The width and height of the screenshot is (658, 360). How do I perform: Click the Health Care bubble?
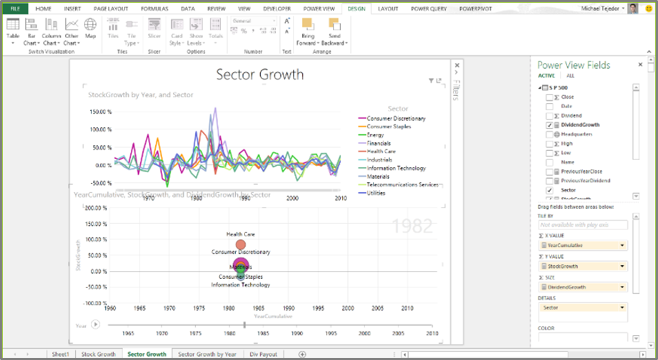pyautogui.click(x=240, y=245)
